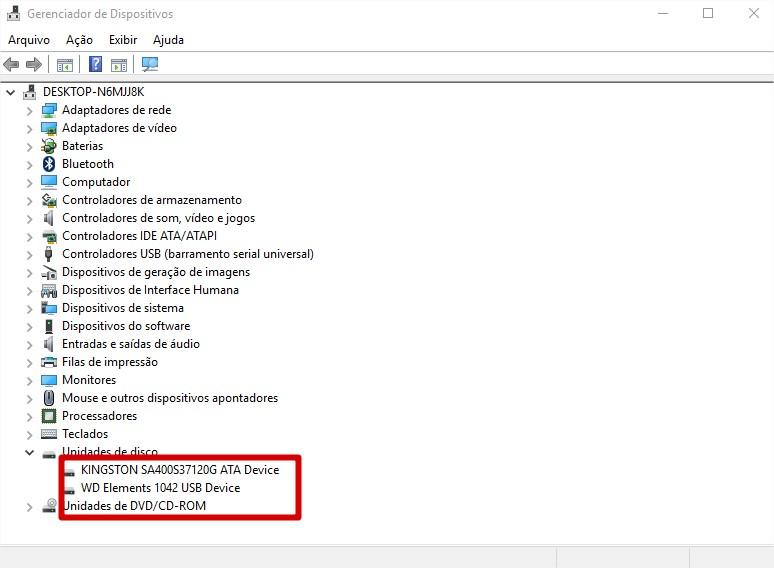
Task: Expand the Entradas e saídas de áudio node
Action: (x=30, y=344)
